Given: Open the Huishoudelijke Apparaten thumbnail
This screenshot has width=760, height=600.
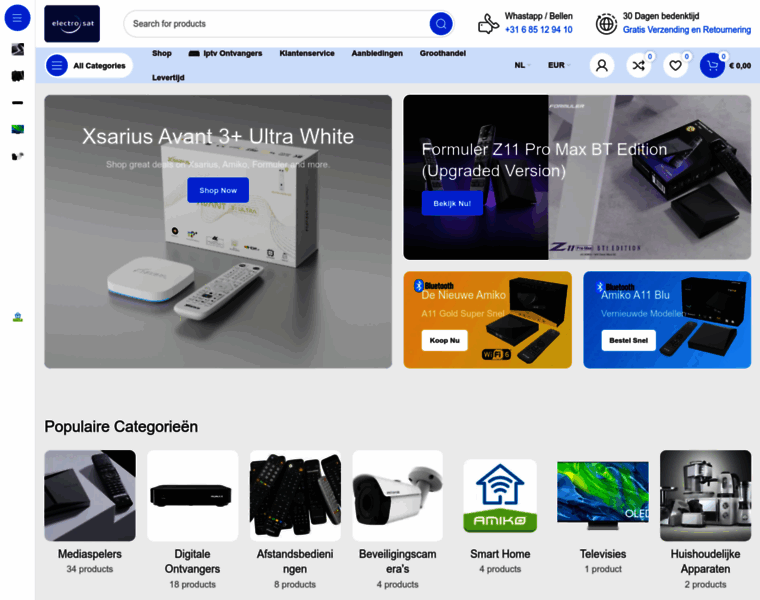Looking at the screenshot, I should (x=706, y=496).
